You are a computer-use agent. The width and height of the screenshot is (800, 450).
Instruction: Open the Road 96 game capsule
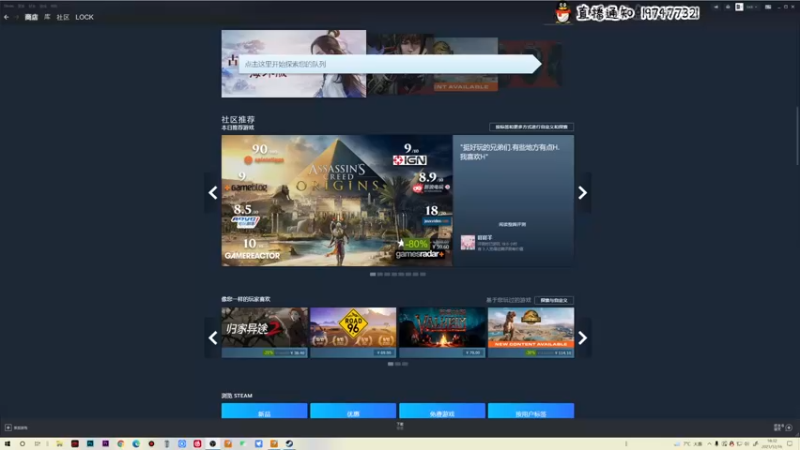(x=353, y=332)
